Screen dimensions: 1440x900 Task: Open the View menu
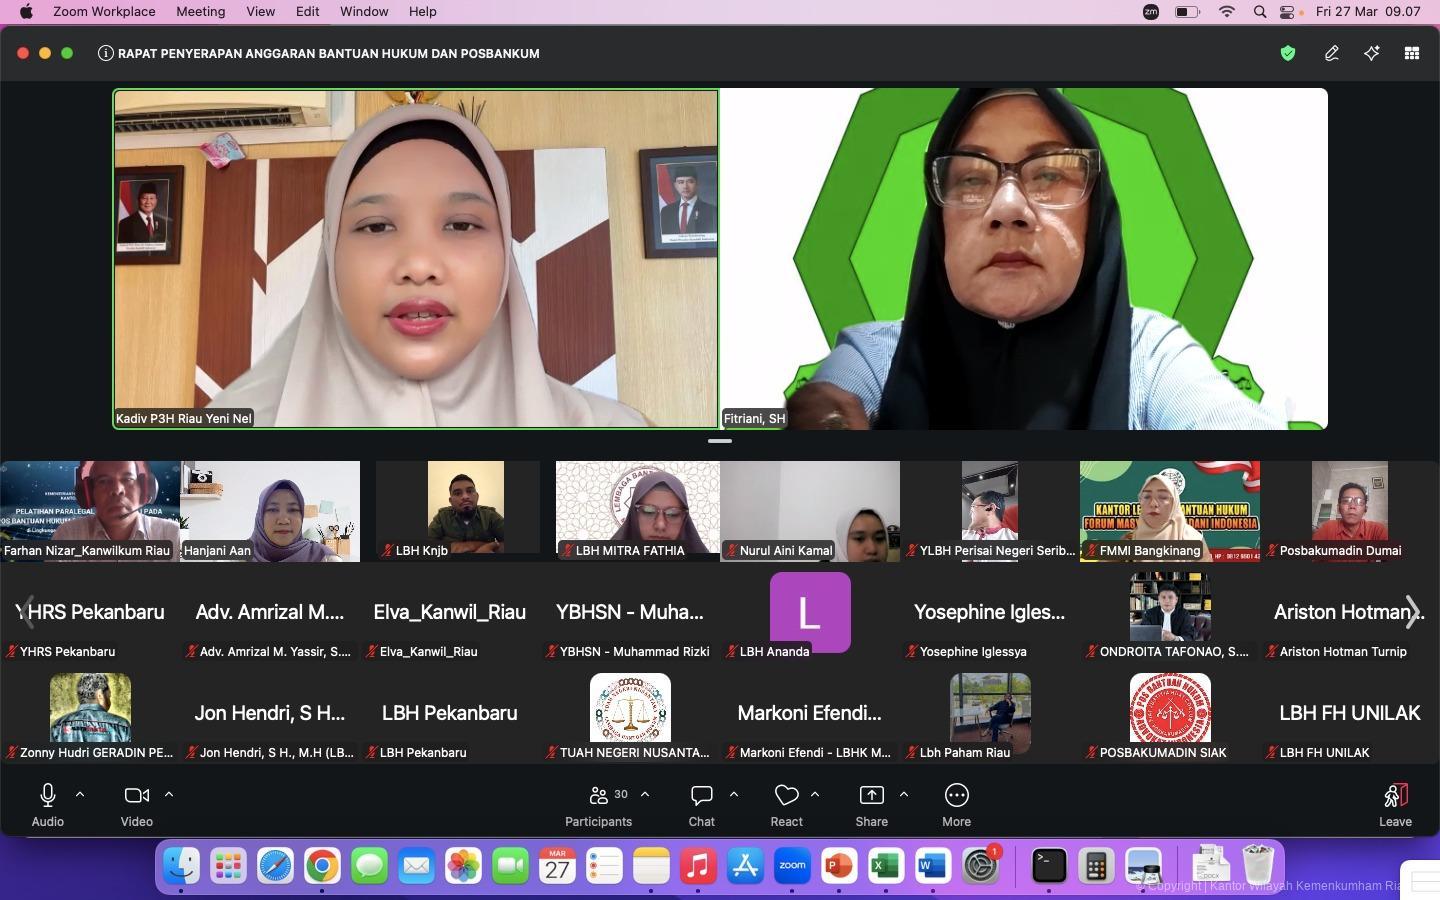point(260,12)
